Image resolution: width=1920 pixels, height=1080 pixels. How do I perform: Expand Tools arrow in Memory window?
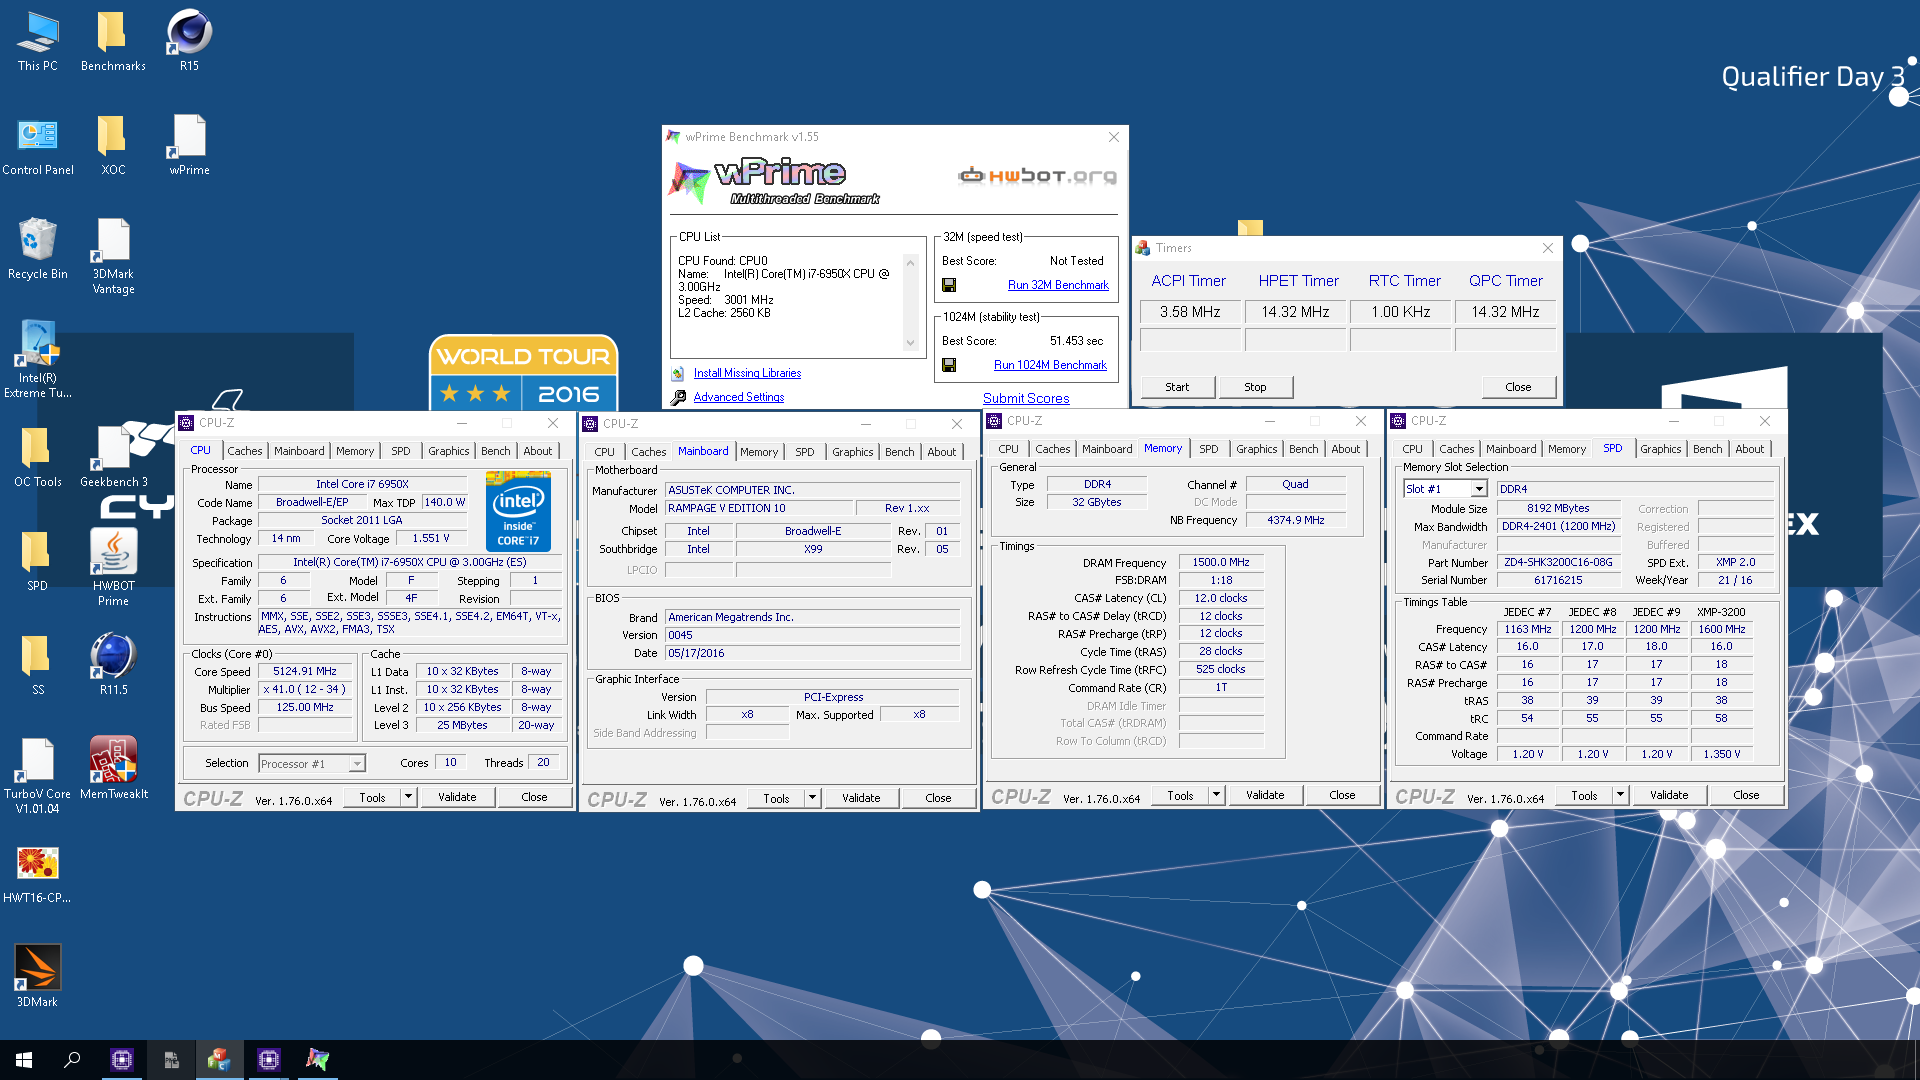[x=1216, y=795]
